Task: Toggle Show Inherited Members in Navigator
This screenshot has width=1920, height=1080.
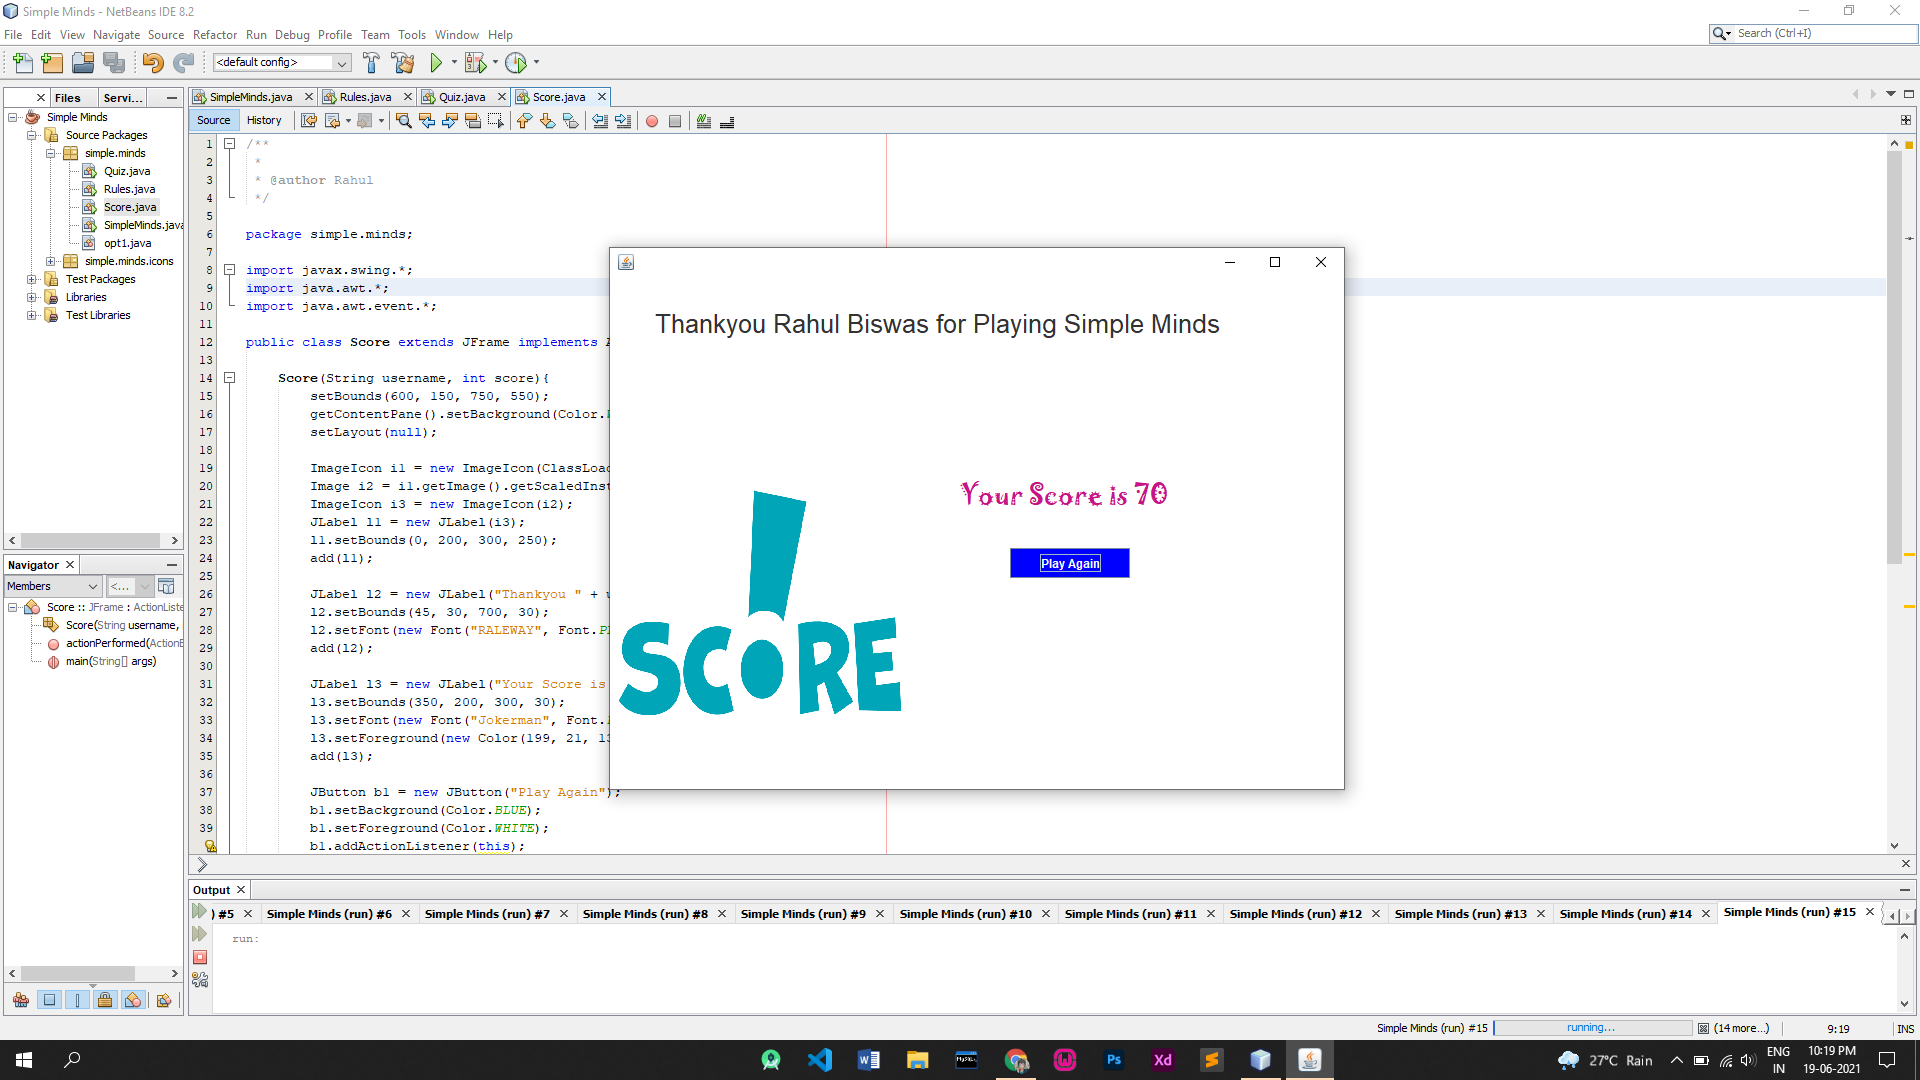Action: tap(21, 1000)
